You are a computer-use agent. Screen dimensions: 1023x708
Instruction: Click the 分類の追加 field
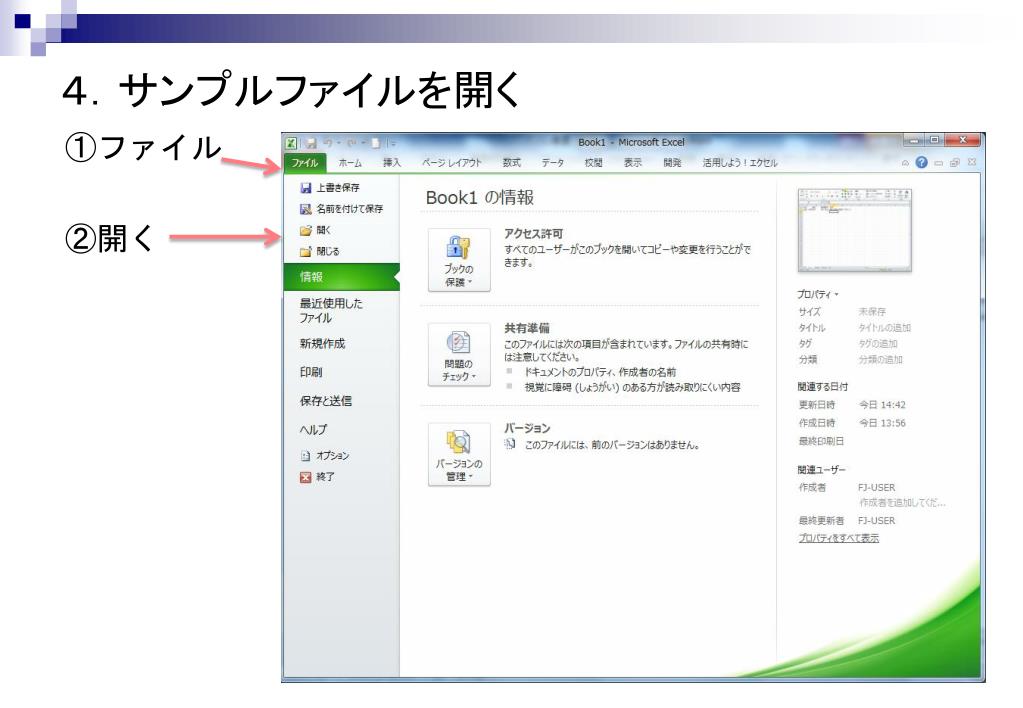point(880,360)
